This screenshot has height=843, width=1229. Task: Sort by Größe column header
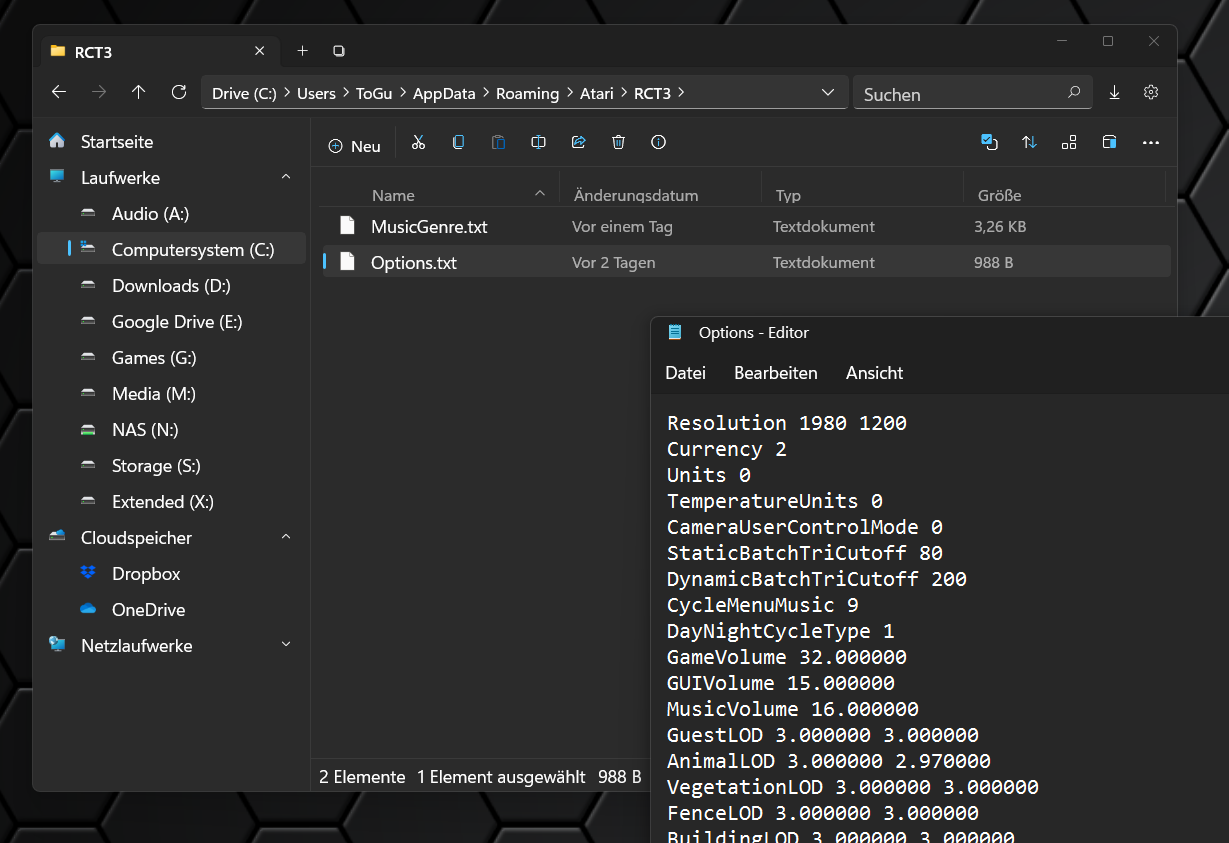tap(1000, 196)
